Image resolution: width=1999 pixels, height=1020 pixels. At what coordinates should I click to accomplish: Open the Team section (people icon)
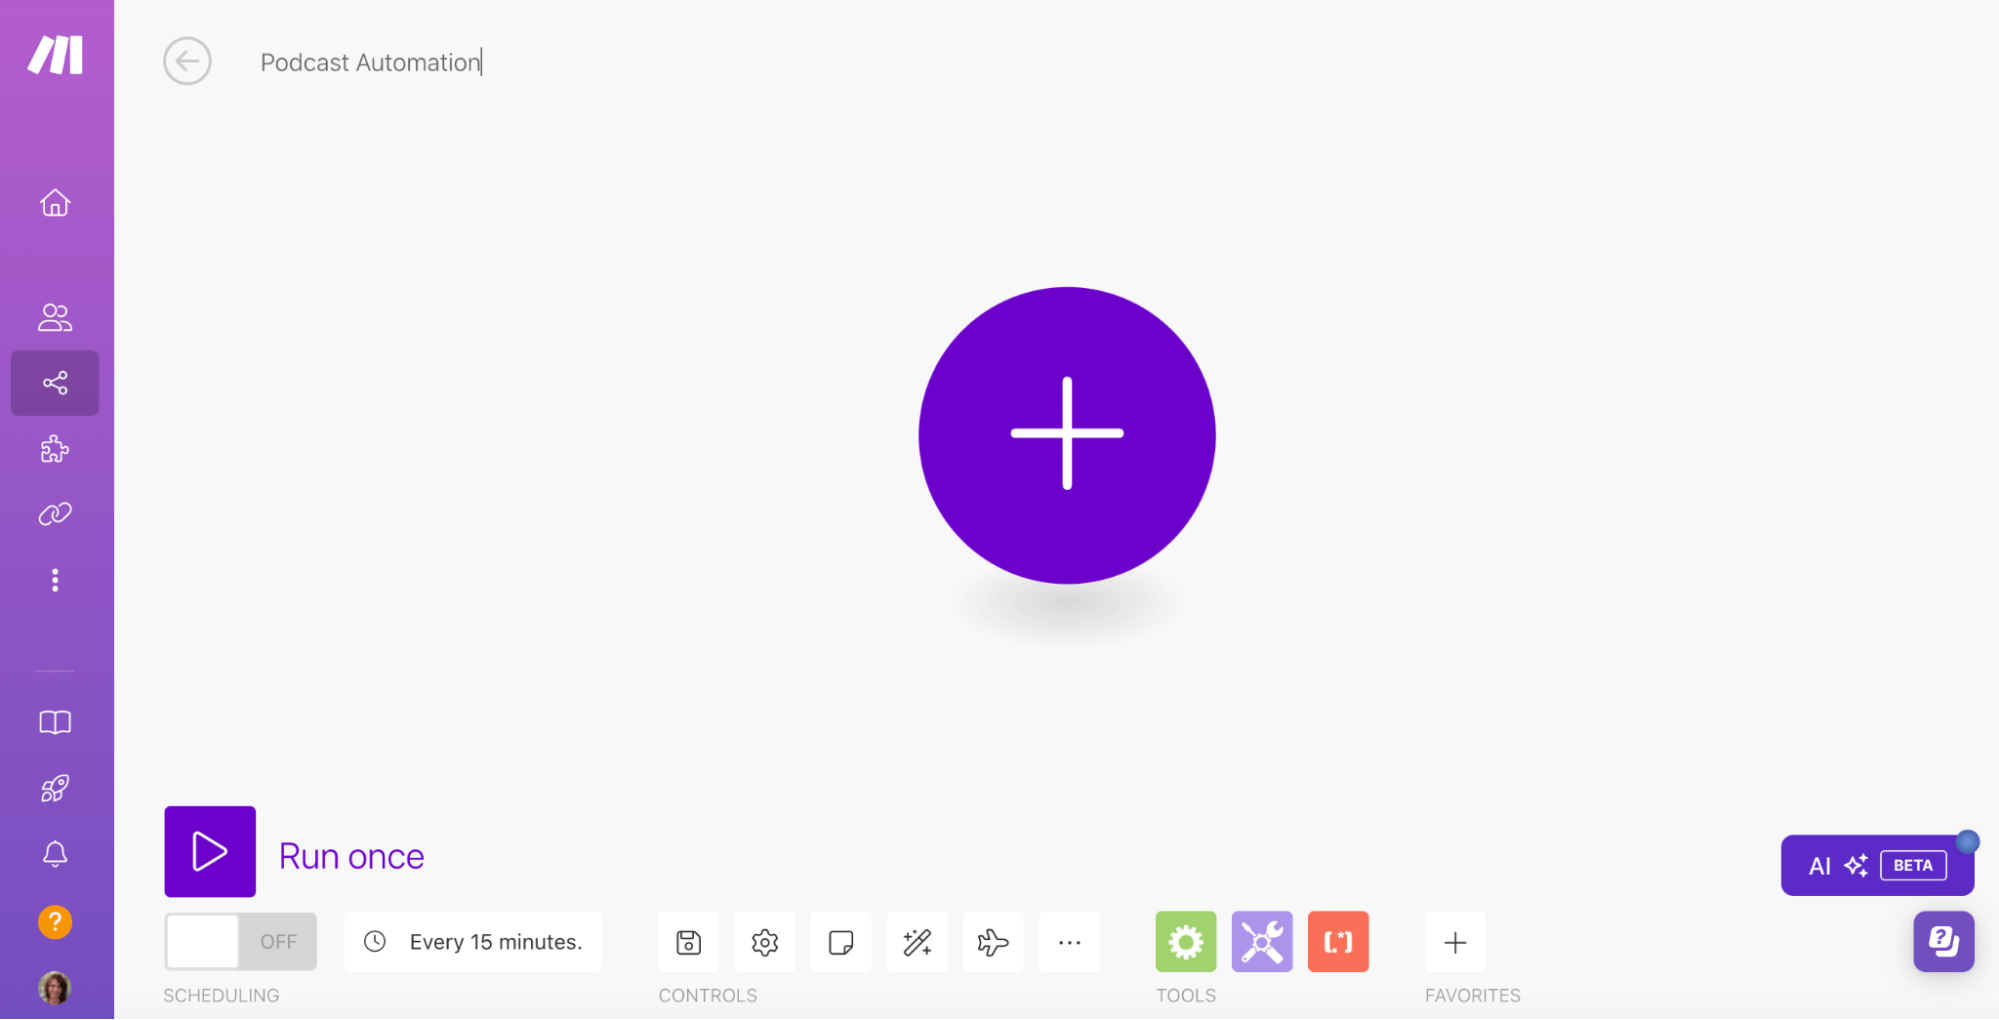(x=55, y=318)
